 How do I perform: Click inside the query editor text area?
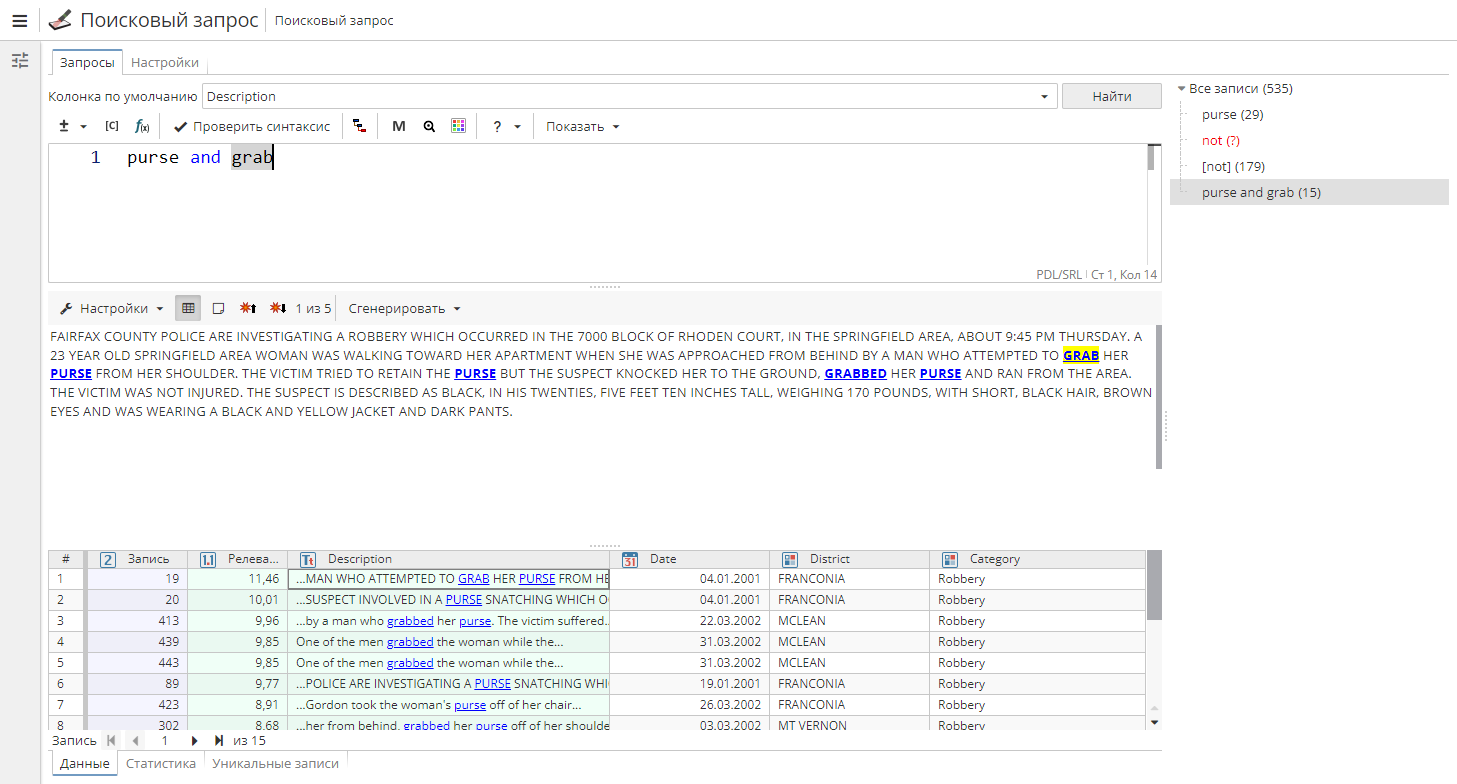point(600,213)
